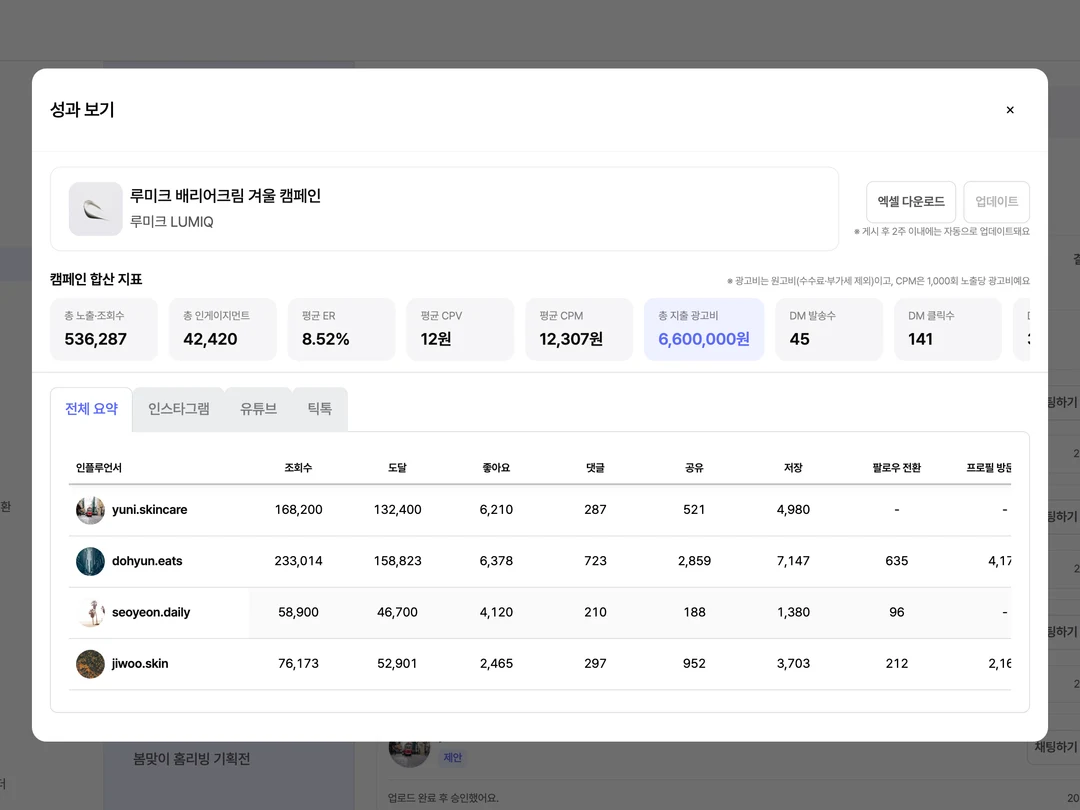Click the 업데이트 button
This screenshot has height=810, width=1080.
(x=996, y=202)
